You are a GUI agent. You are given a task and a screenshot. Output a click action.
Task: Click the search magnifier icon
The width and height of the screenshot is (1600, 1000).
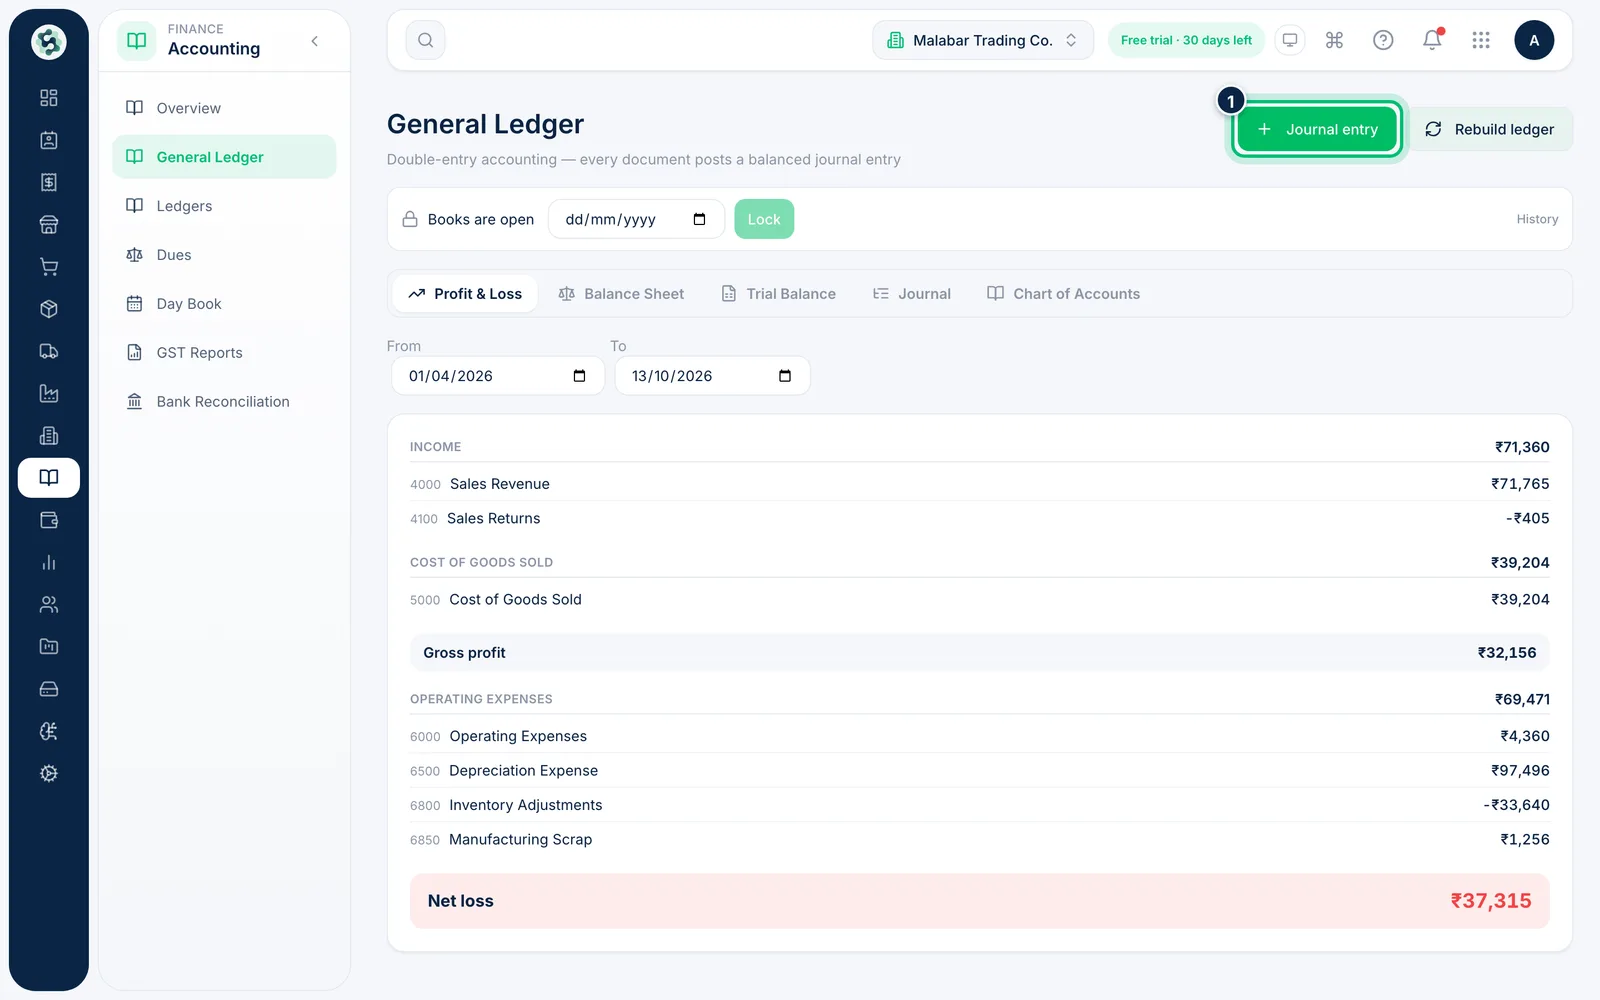(425, 40)
